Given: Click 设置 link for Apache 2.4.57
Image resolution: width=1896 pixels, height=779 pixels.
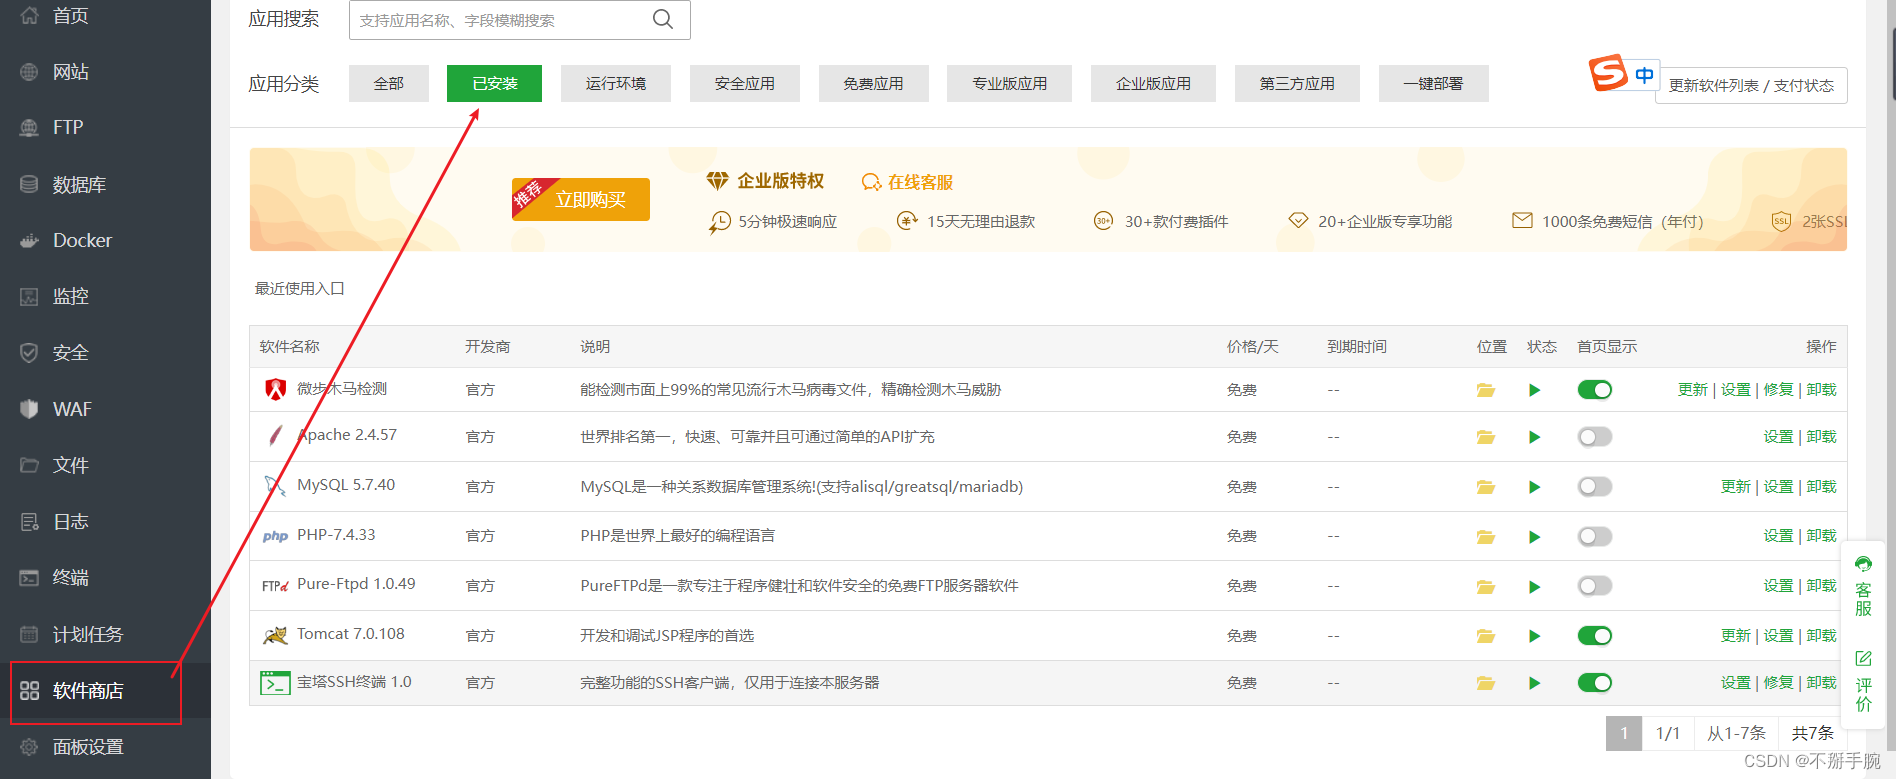Looking at the screenshot, I should (x=1778, y=437).
